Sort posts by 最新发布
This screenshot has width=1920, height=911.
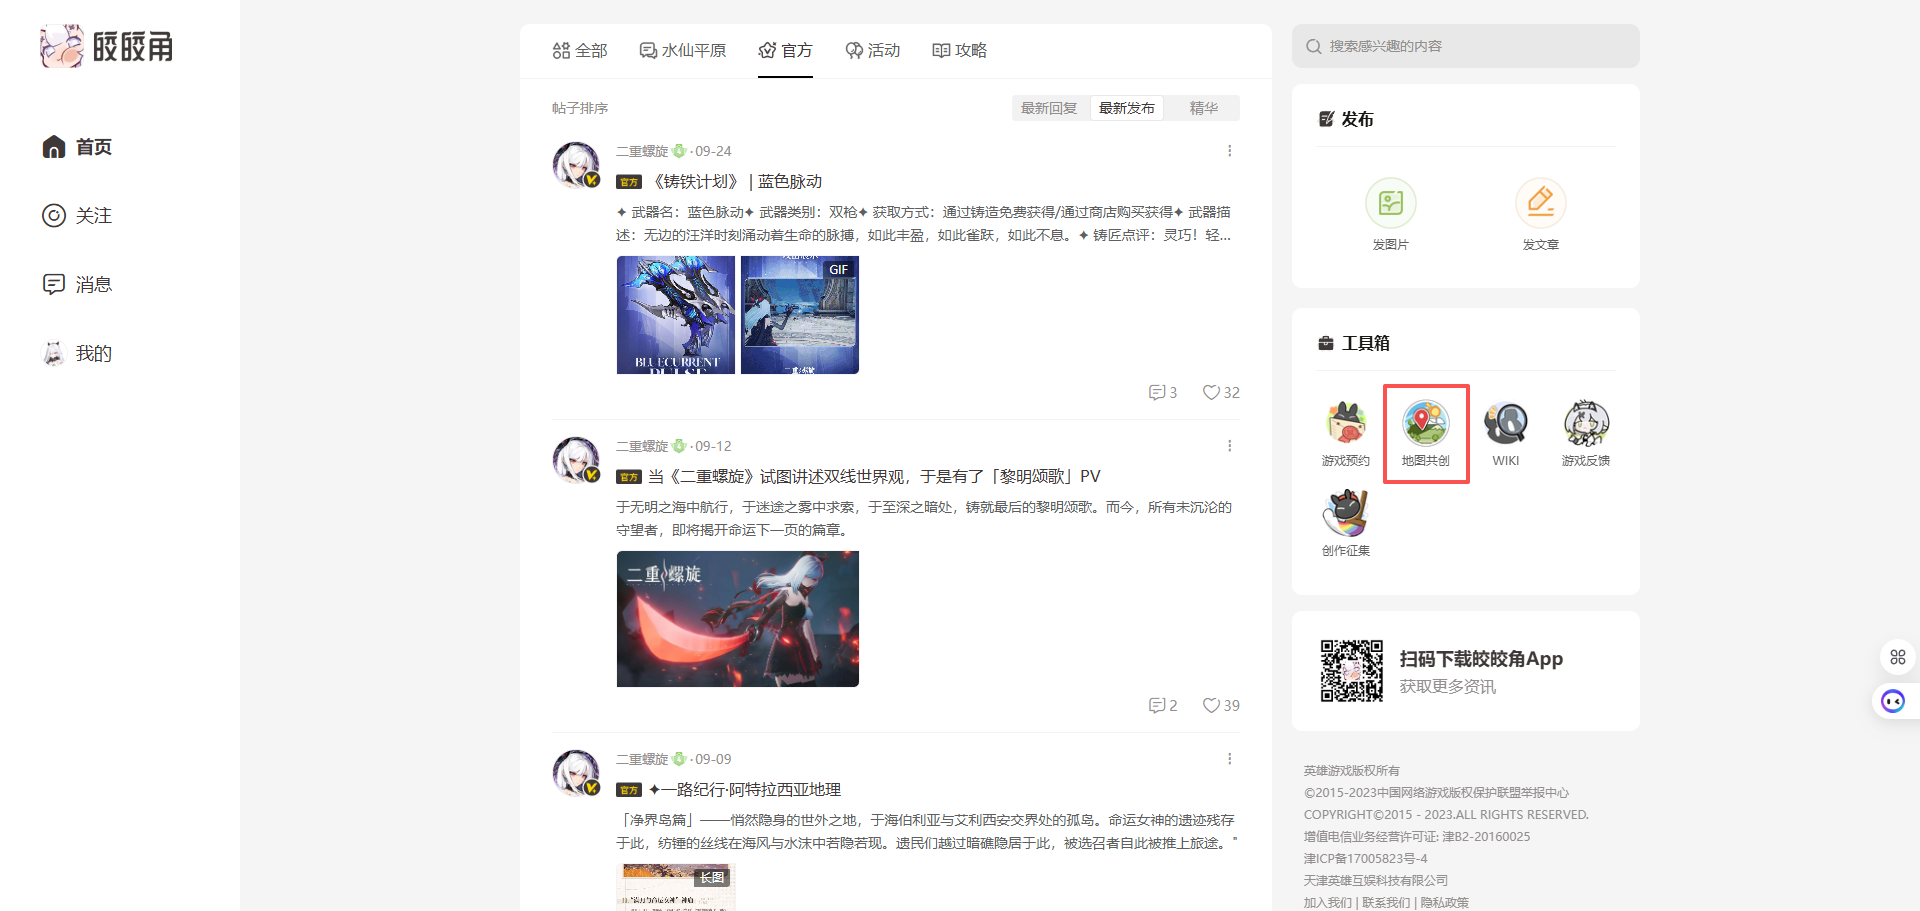(x=1126, y=108)
